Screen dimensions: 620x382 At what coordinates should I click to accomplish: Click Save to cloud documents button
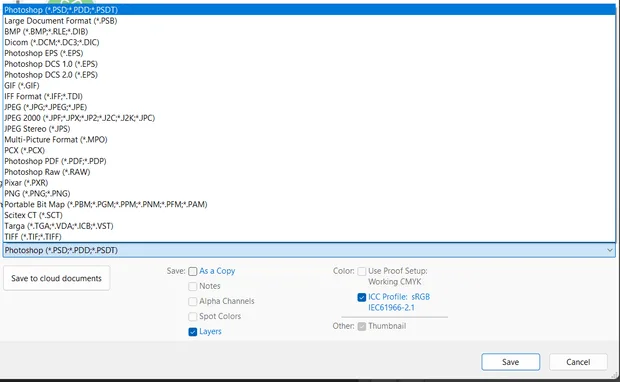(57, 278)
